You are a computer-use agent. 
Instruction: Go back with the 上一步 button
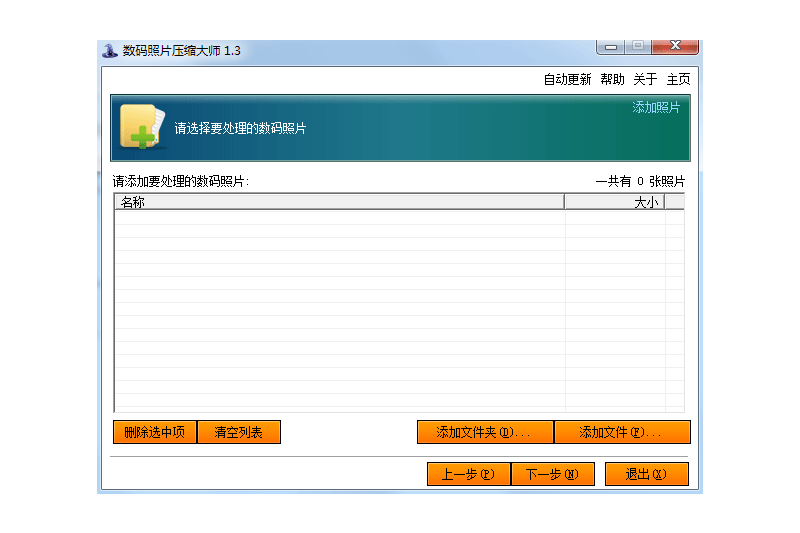click(x=468, y=474)
